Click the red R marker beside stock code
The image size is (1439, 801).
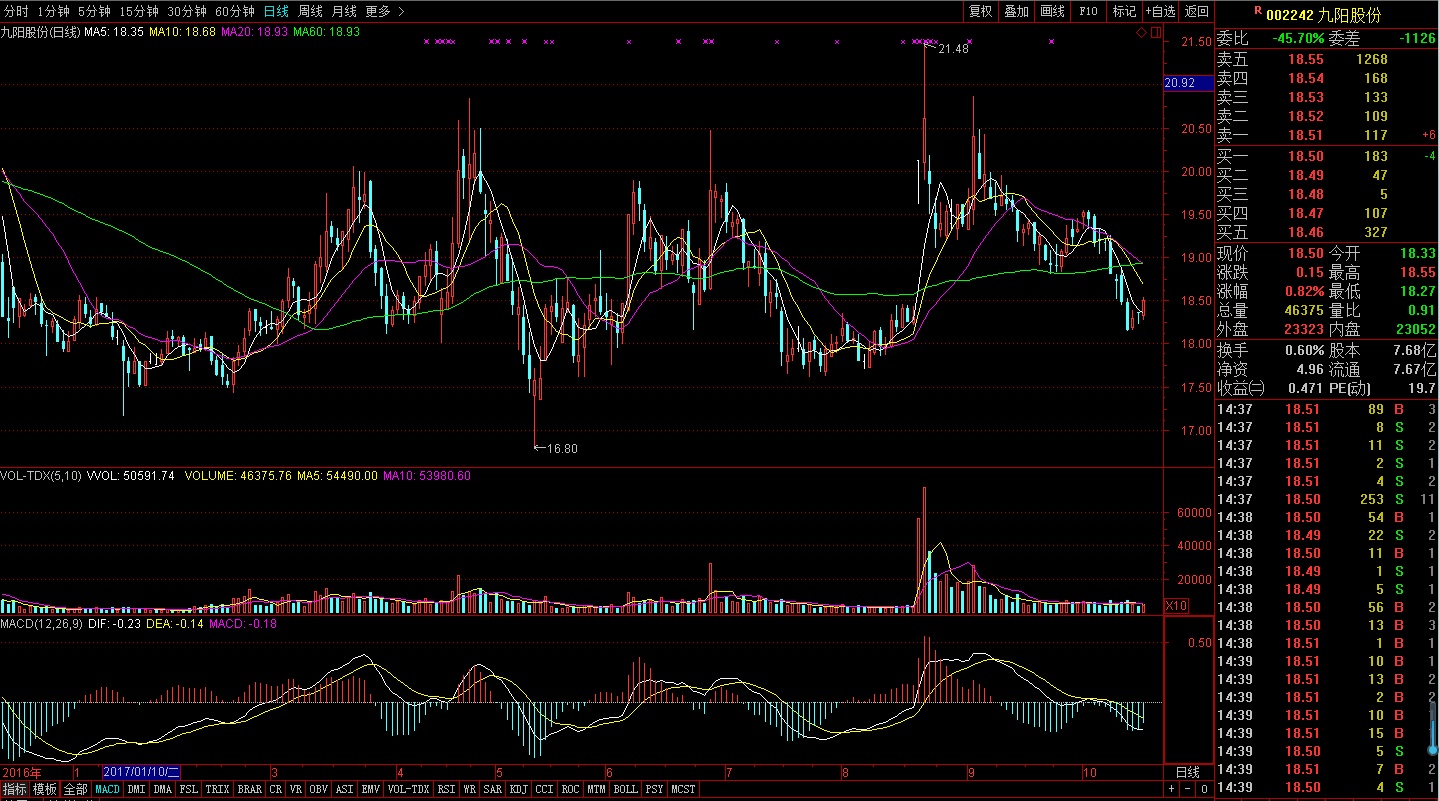coord(1257,10)
